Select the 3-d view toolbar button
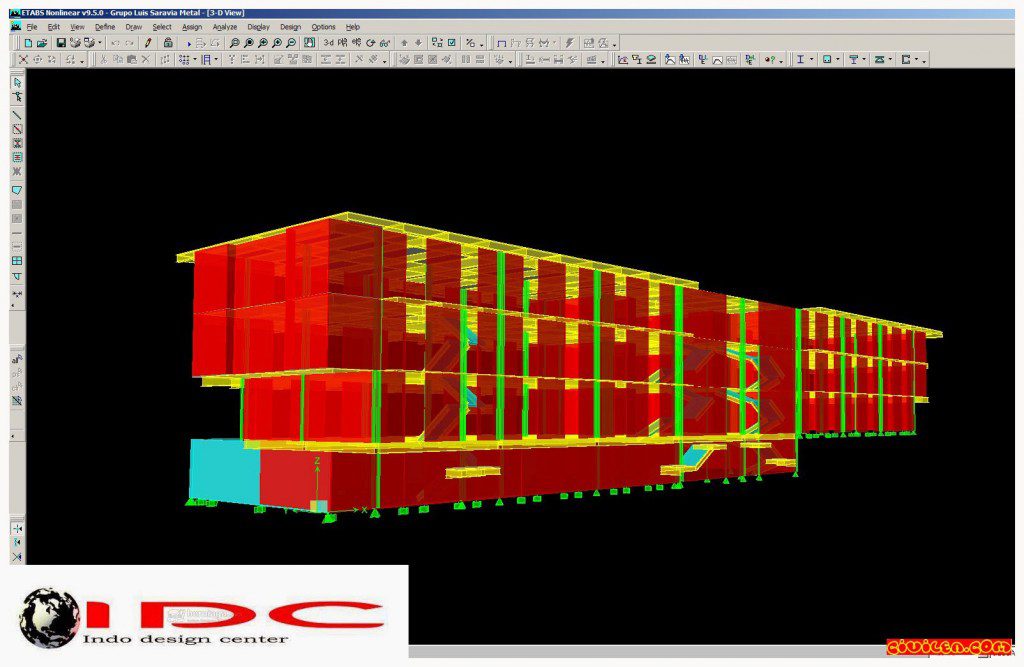The image size is (1024, 667). pyautogui.click(x=328, y=43)
